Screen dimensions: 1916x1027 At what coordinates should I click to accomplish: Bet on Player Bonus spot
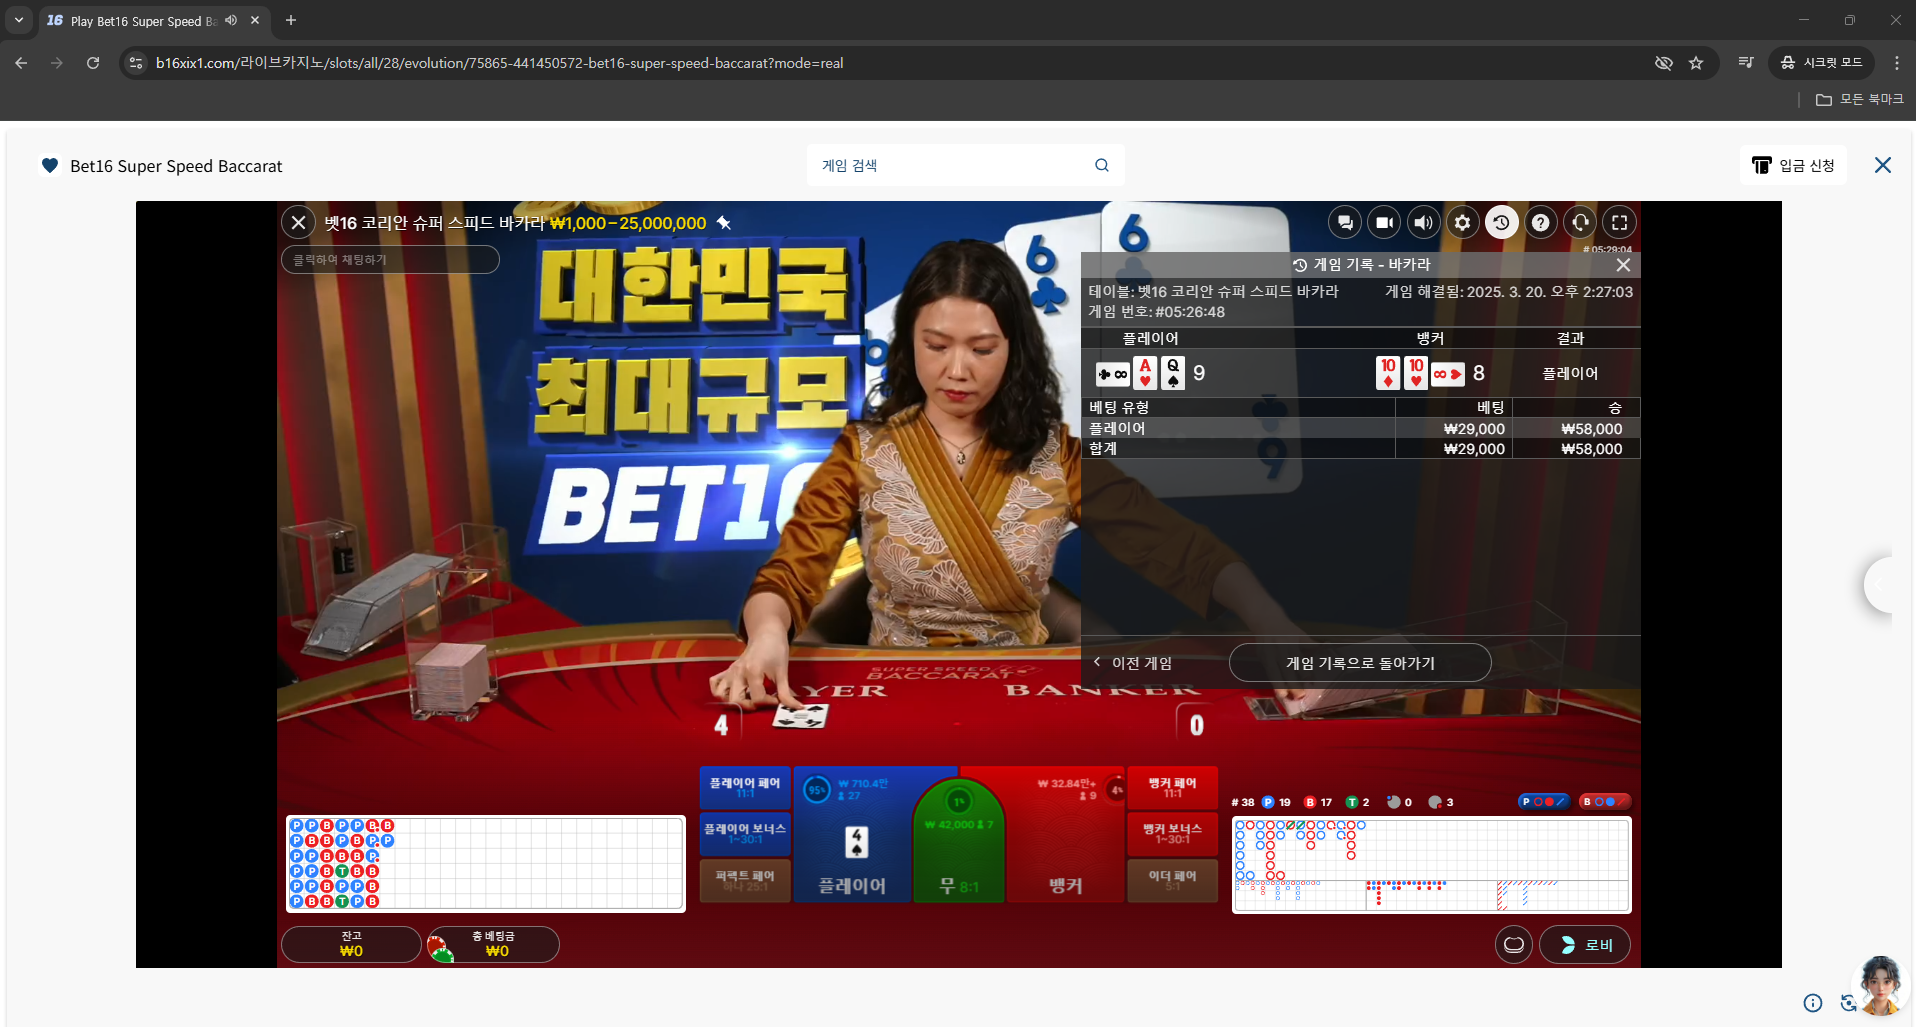[745, 834]
